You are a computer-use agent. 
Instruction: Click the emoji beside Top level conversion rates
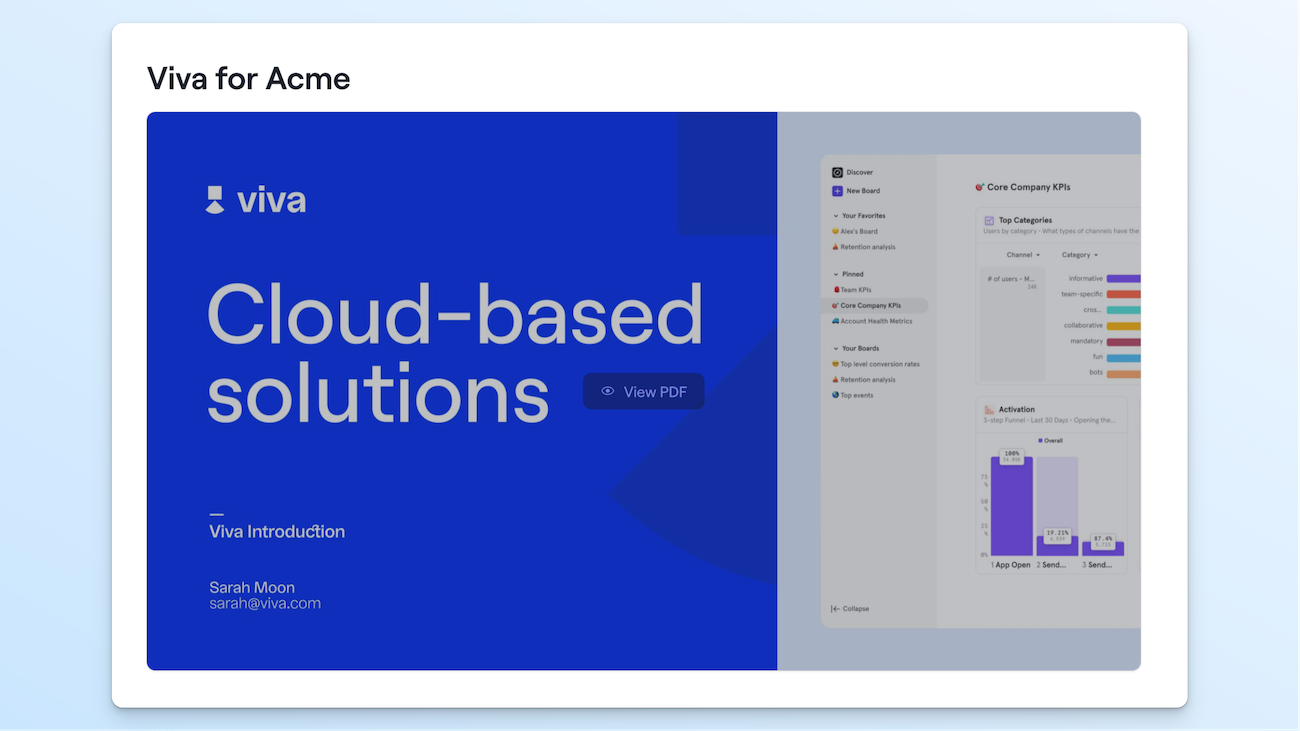pos(835,364)
